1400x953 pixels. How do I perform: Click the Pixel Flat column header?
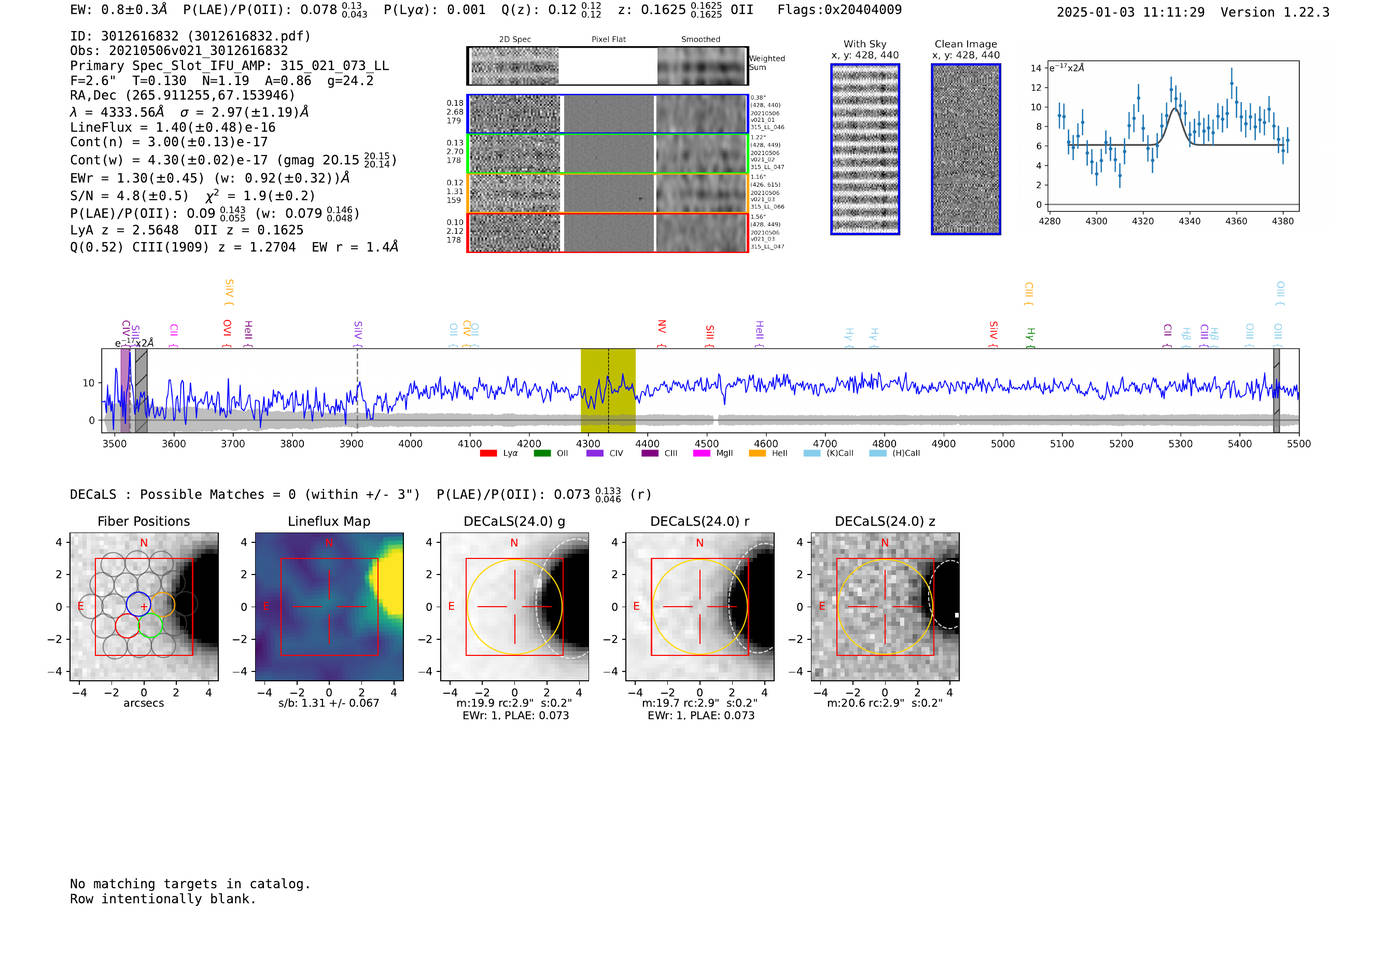click(x=608, y=40)
